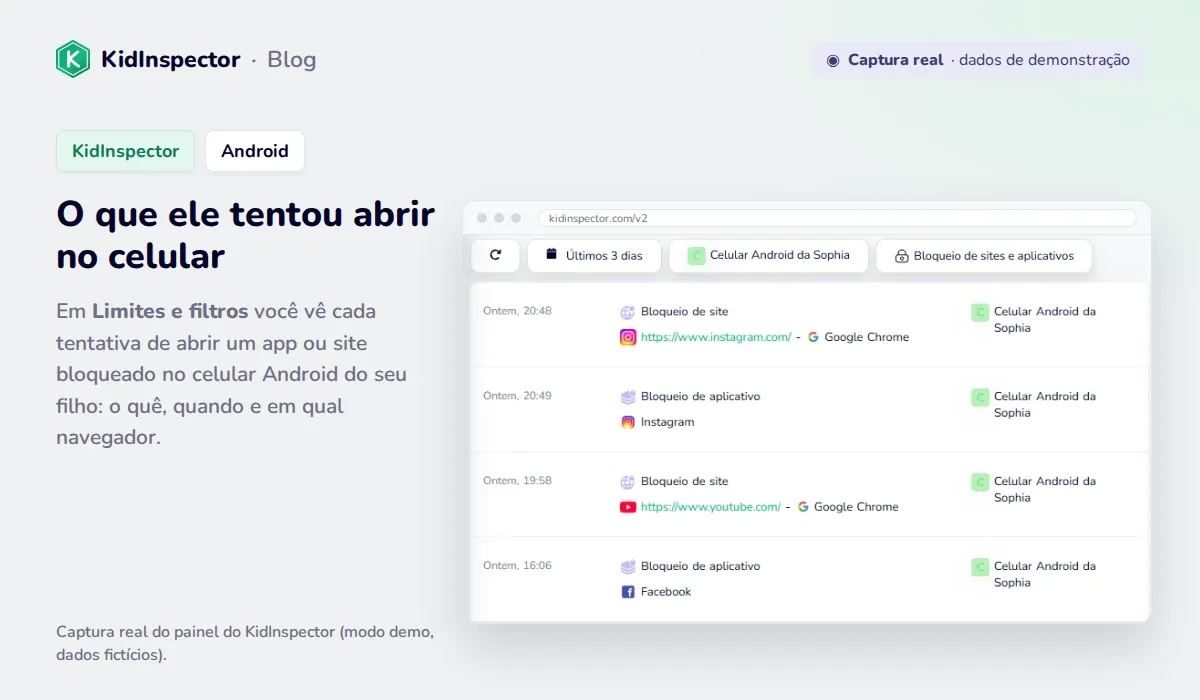Screen dimensions: 1200x700
Task: Click Bloqueio de aplicativo text in the 16:06 row
Action: point(701,567)
